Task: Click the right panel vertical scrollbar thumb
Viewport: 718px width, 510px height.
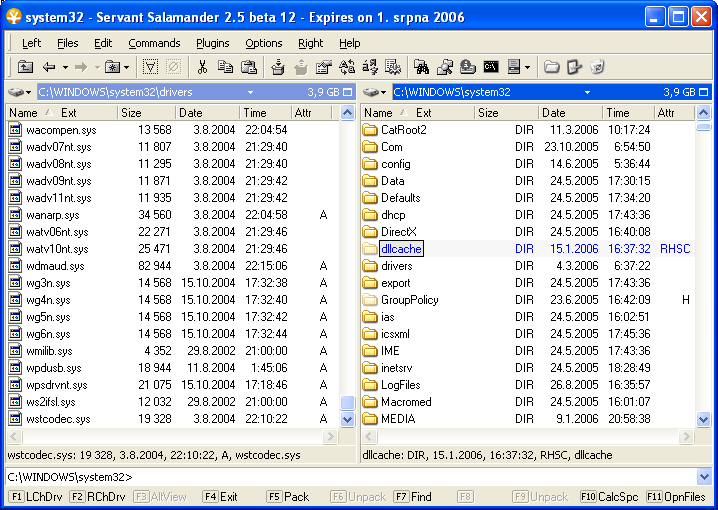Action: tap(704, 126)
